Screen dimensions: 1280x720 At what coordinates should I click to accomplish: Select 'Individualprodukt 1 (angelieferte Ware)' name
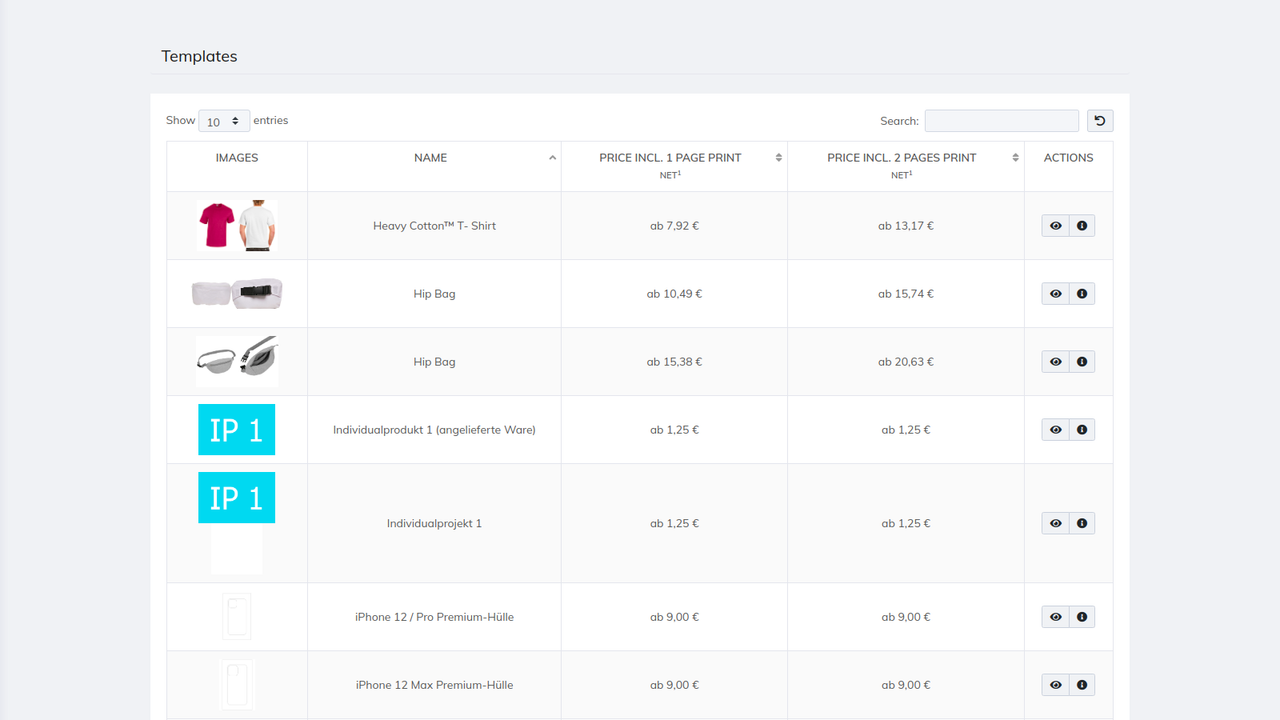[434, 430]
